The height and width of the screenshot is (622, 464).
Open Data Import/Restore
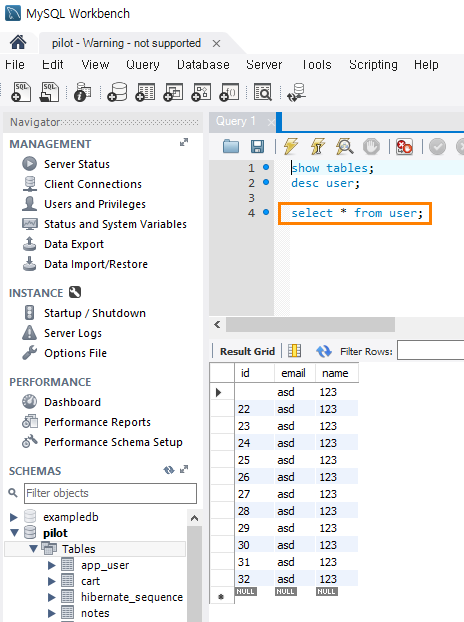point(96,264)
